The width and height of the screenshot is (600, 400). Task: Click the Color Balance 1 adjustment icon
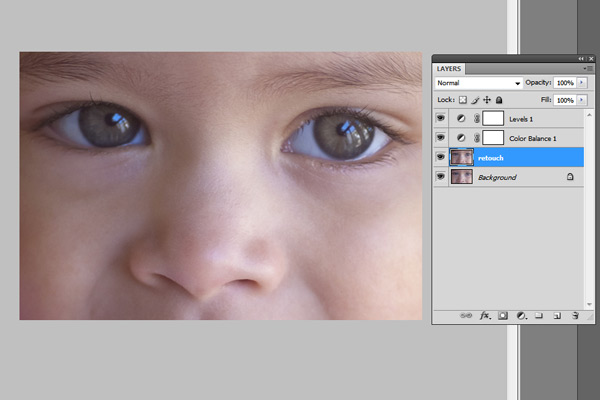click(x=461, y=138)
